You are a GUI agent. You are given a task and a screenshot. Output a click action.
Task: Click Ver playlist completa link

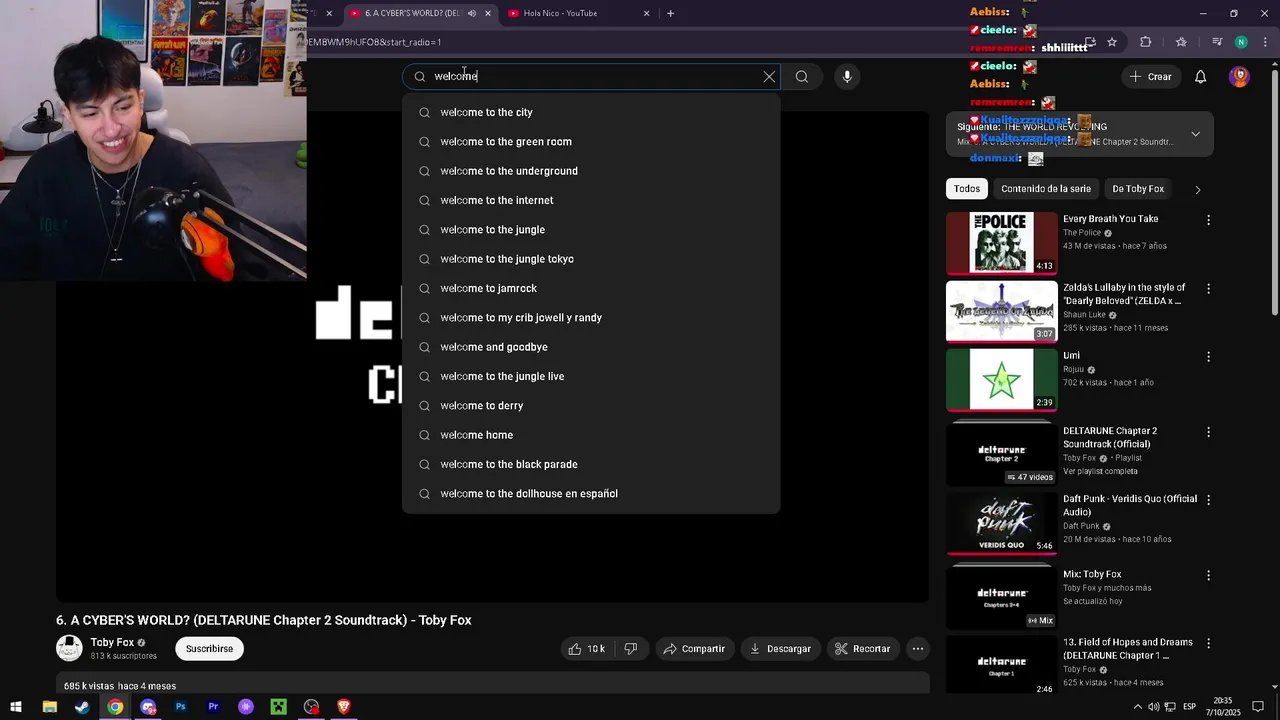coord(1100,471)
